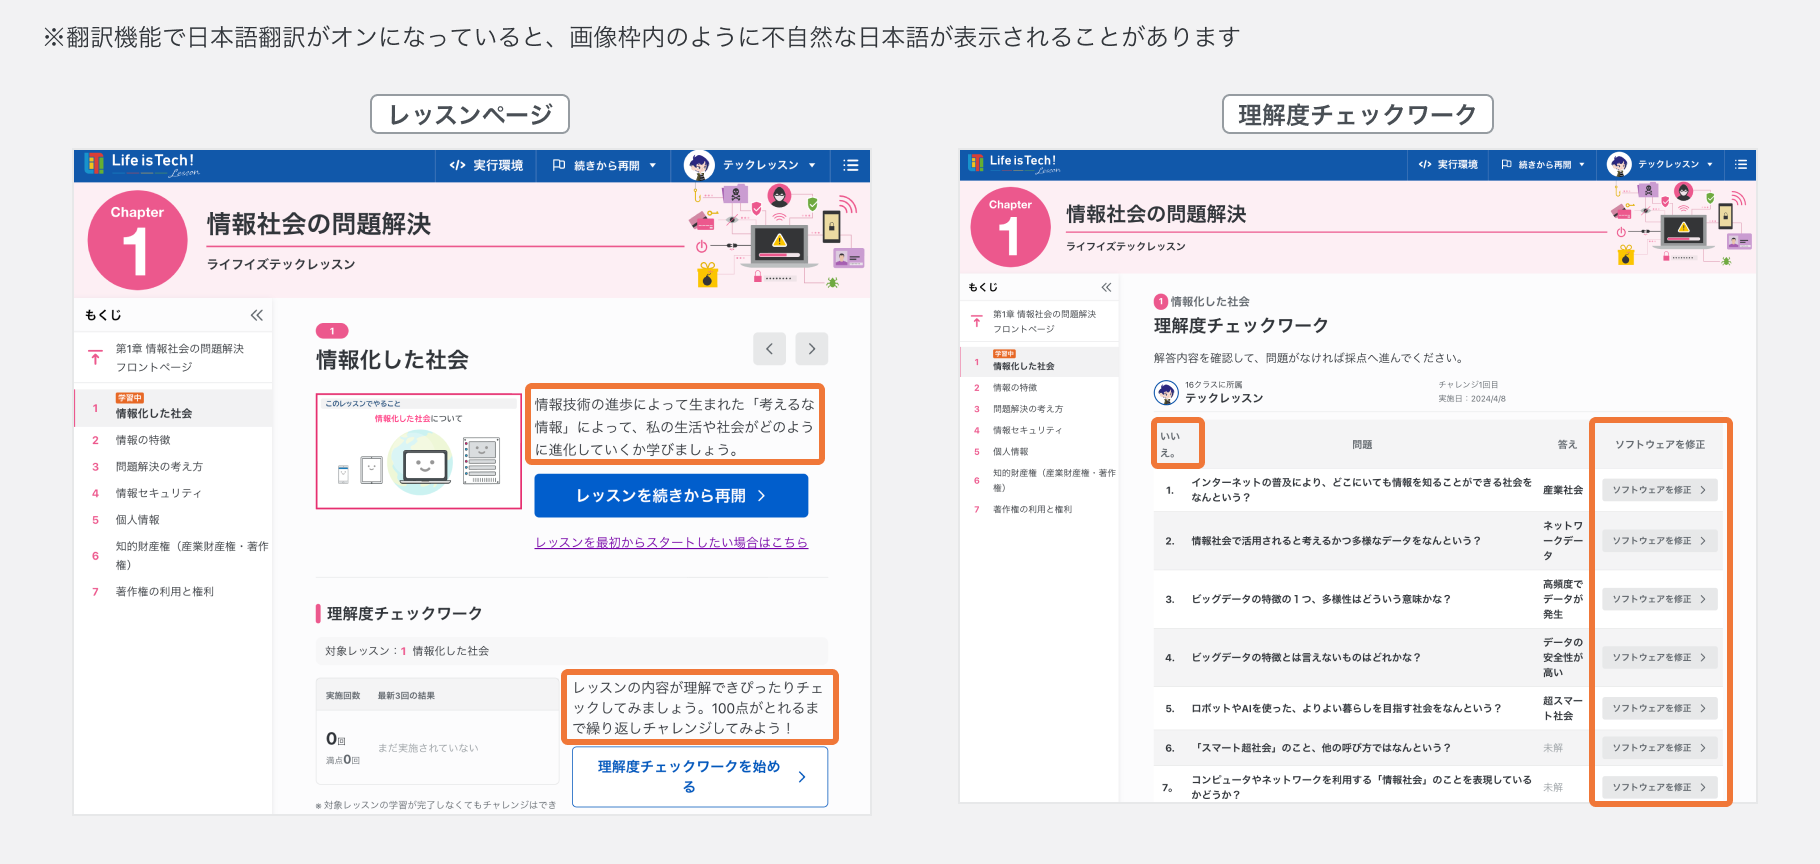Click ソフトウェアを修正 column header

point(1660,445)
